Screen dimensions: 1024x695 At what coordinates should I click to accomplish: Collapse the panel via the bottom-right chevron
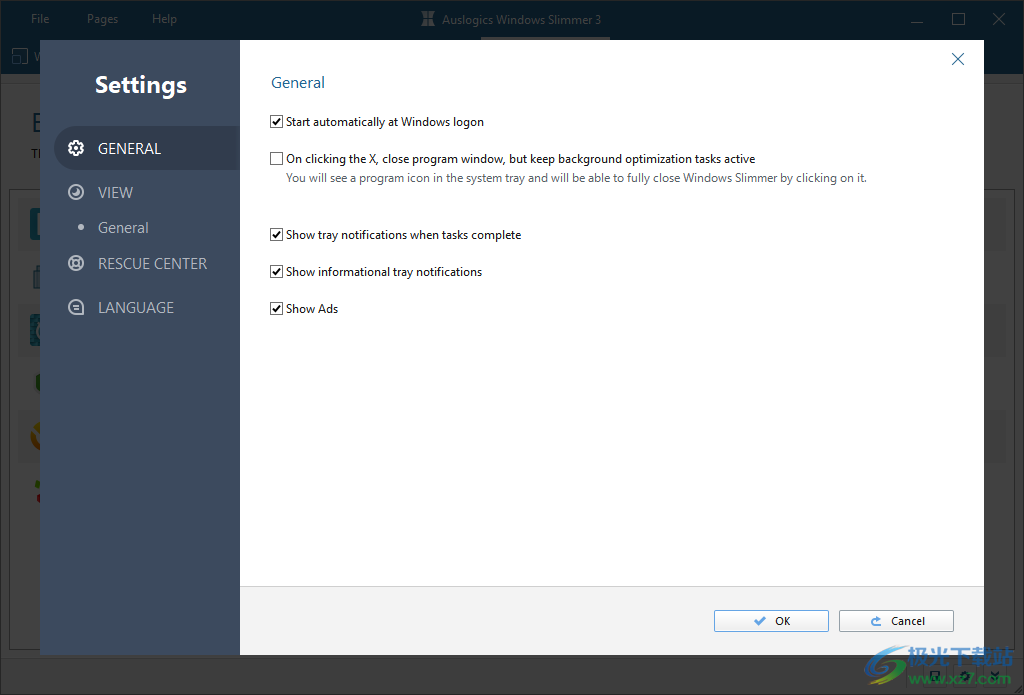pyautogui.click(x=993, y=674)
